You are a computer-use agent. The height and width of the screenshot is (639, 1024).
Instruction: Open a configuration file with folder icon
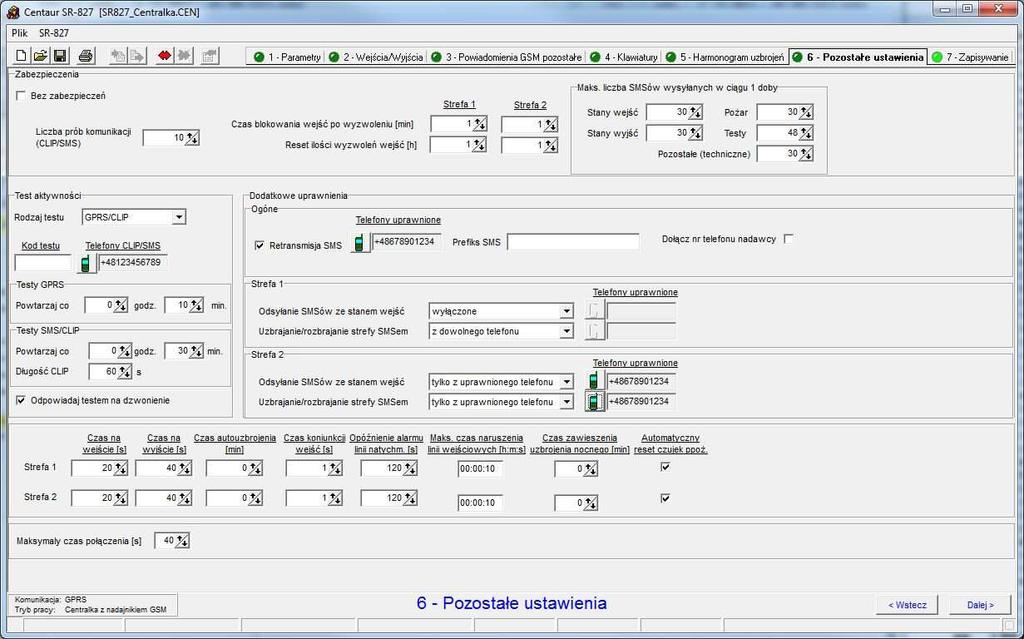tap(40, 56)
